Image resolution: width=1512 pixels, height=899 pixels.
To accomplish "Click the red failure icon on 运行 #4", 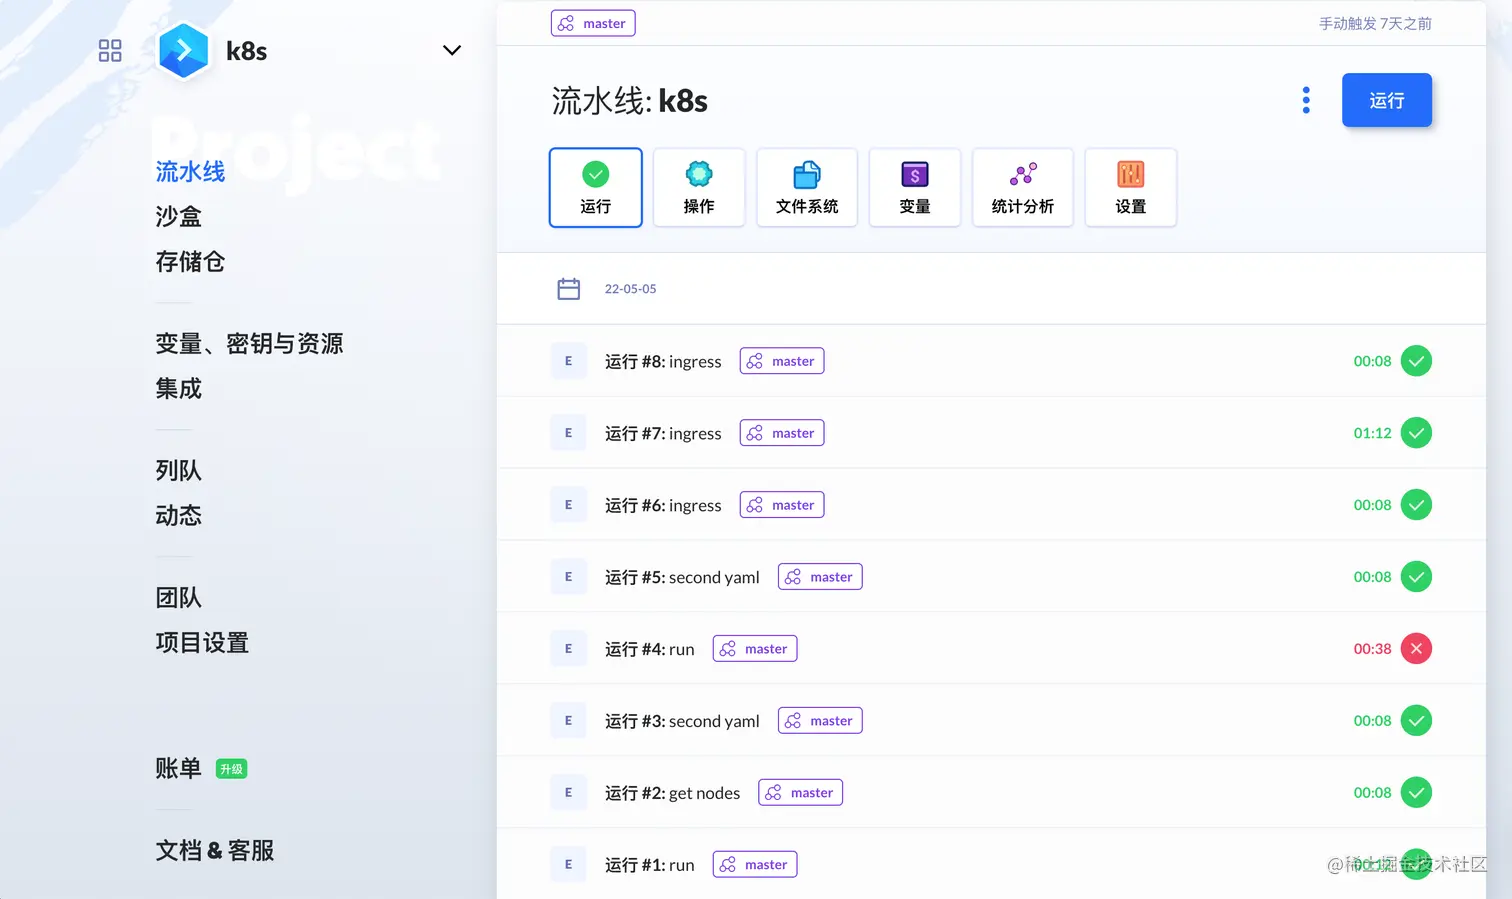I will [x=1416, y=648].
